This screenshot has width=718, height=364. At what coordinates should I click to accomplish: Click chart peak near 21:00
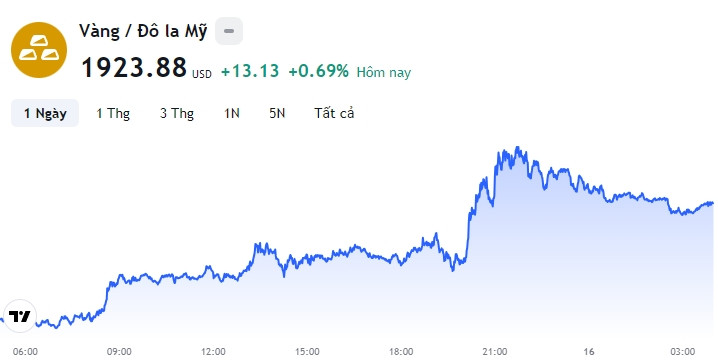(x=517, y=148)
